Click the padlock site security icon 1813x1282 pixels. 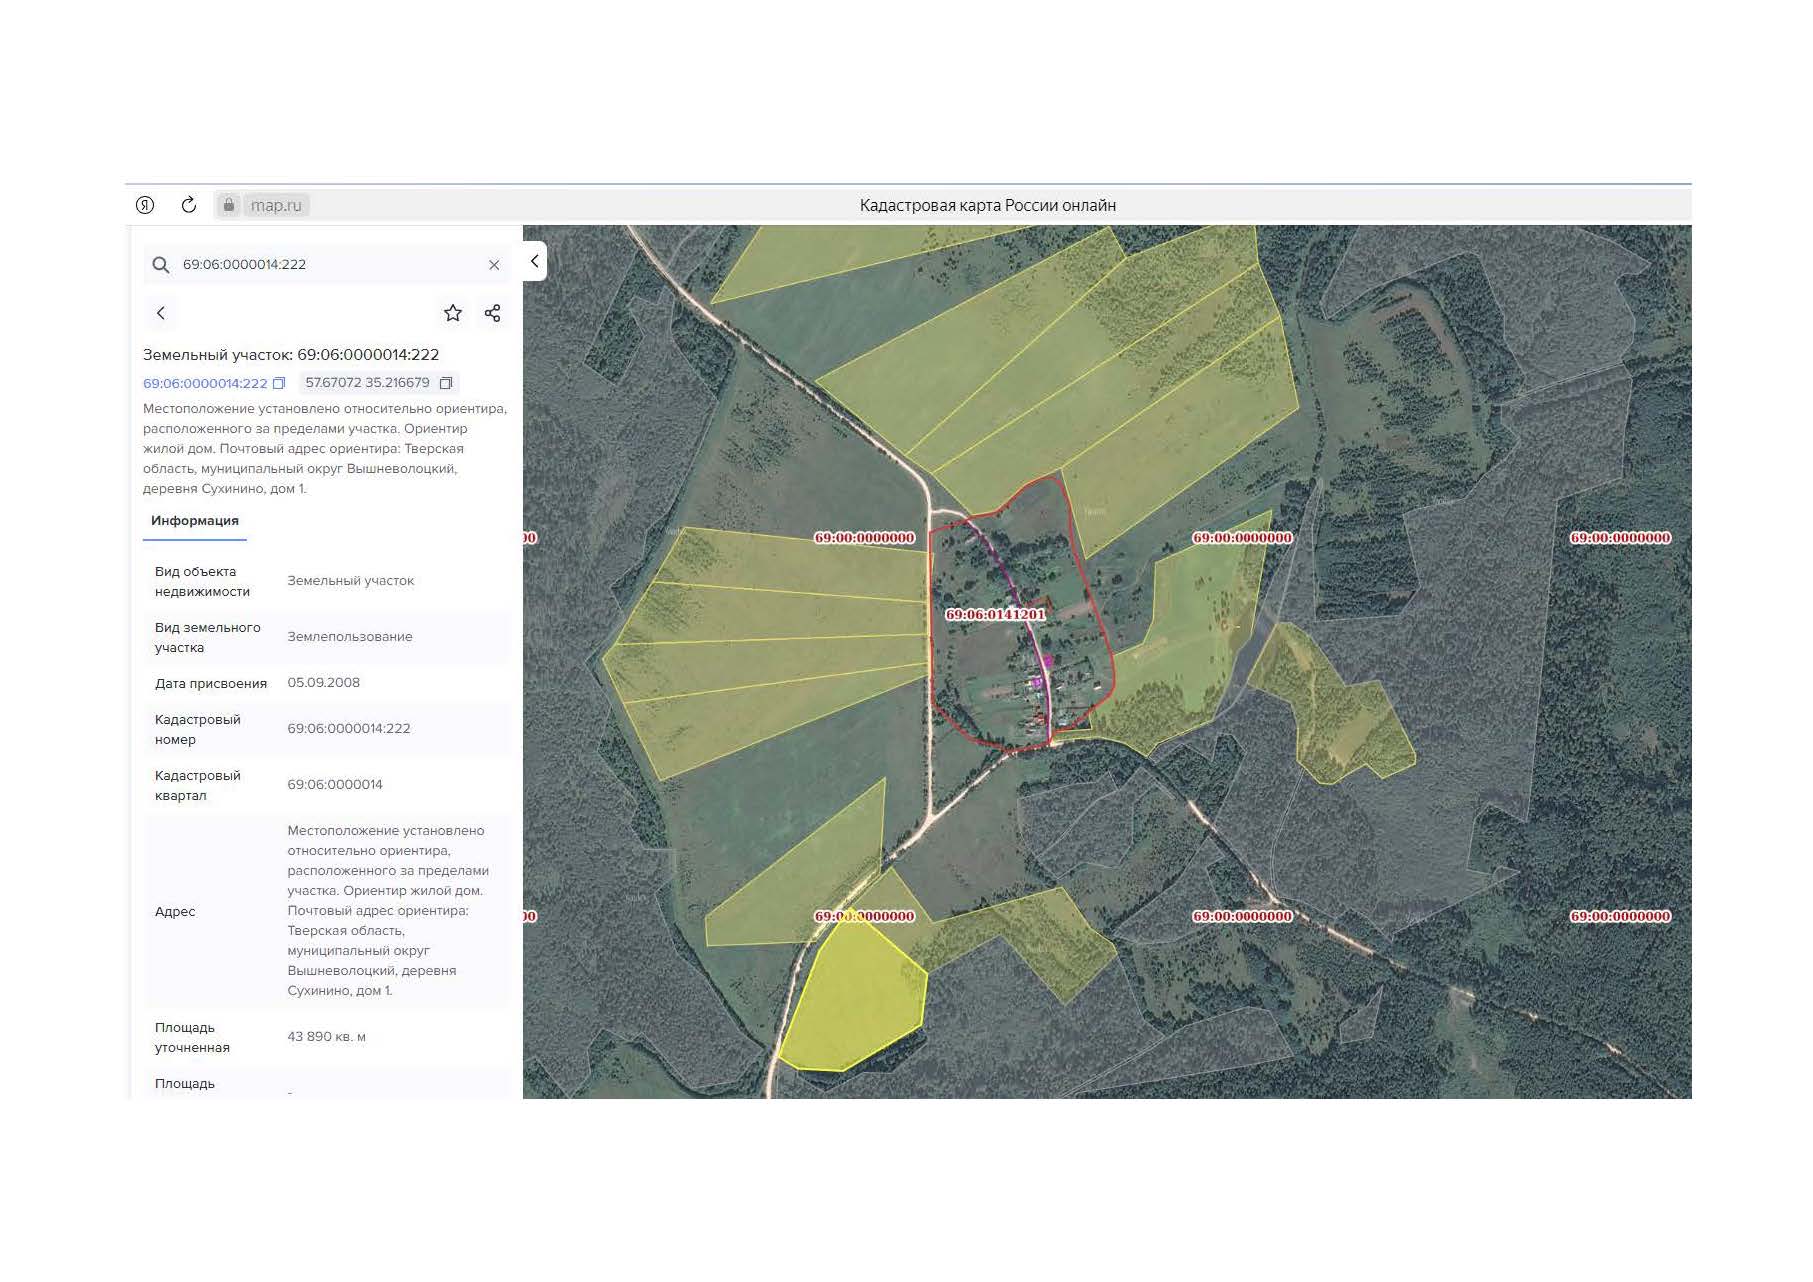click(229, 205)
